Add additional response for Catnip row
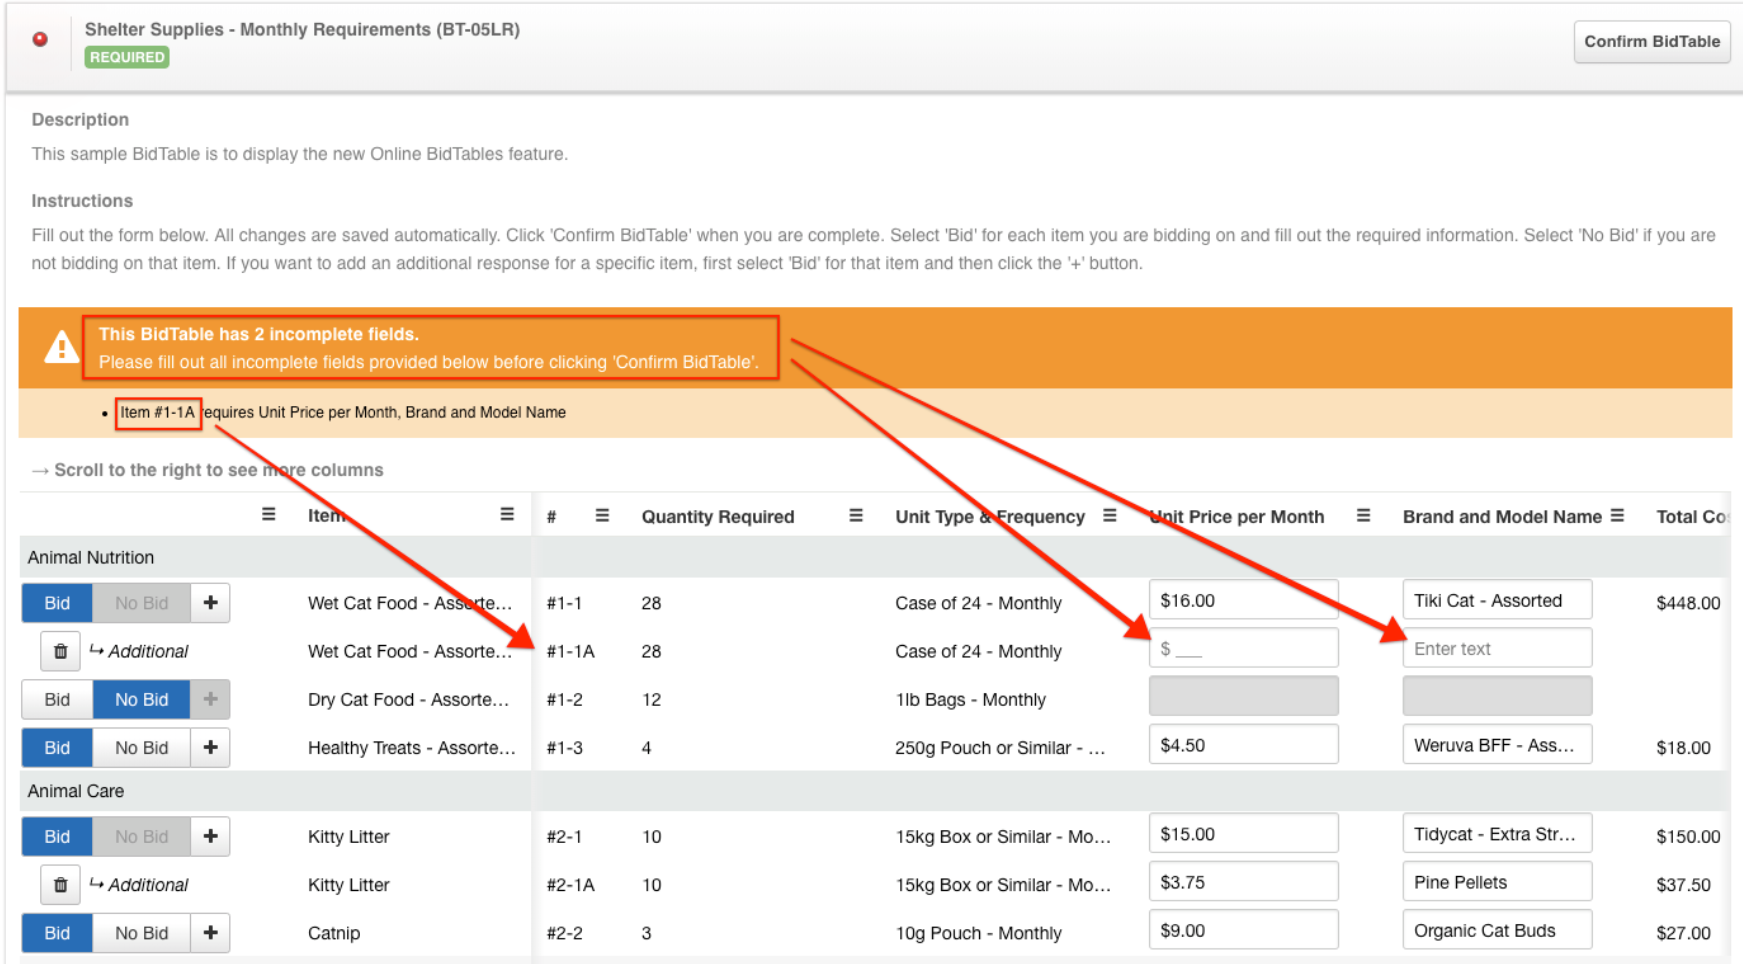Image resolution: width=1743 pixels, height=964 pixels. [x=210, y=933]
